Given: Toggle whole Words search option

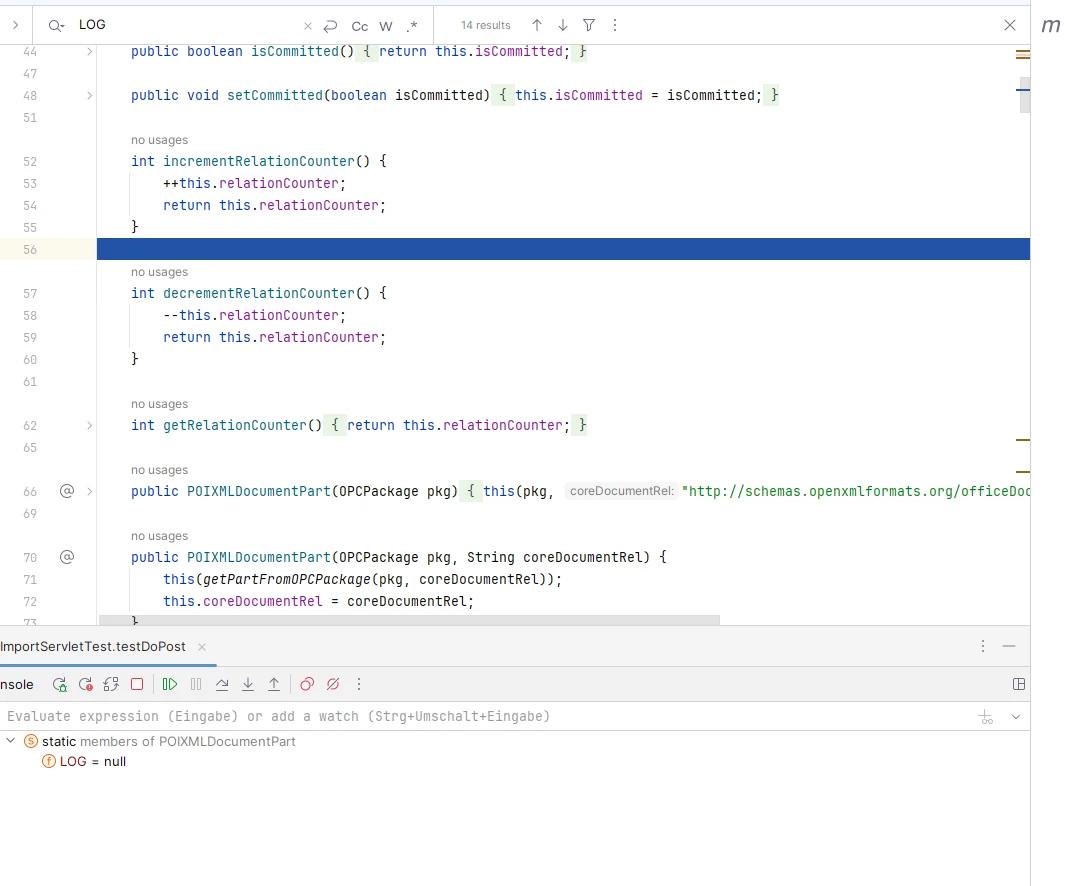Looking at the screenshot, I should pyautogui.click(x=386, y=26).
